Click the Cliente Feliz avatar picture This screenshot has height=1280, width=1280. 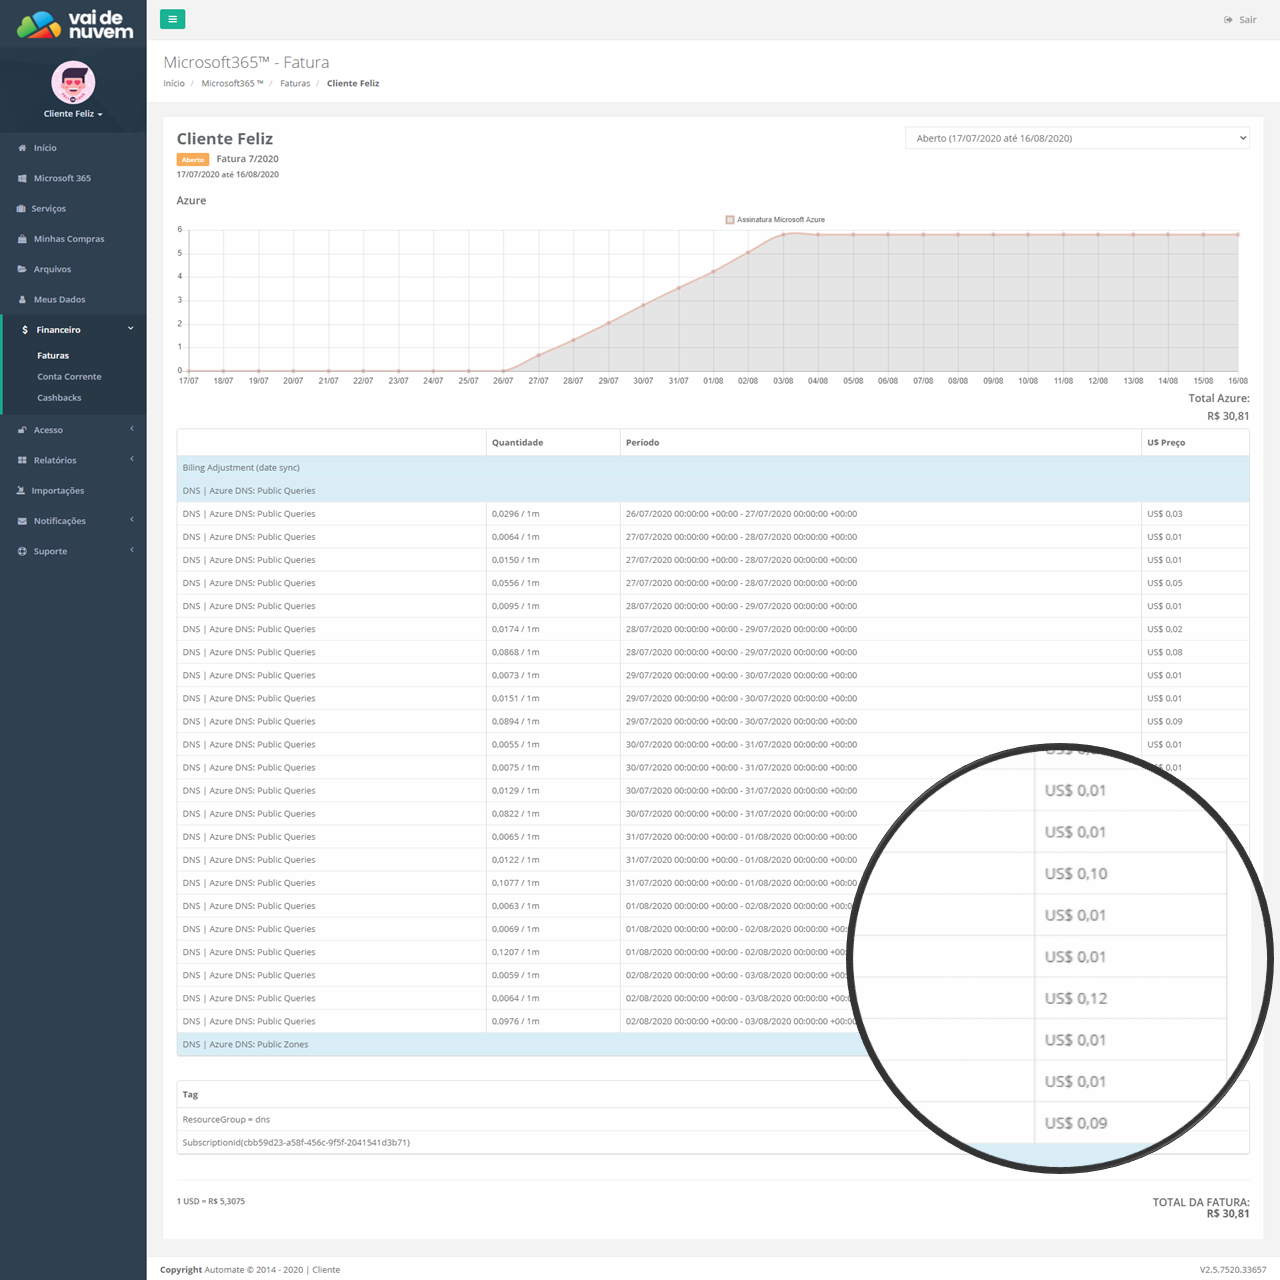tap(73, 82)
